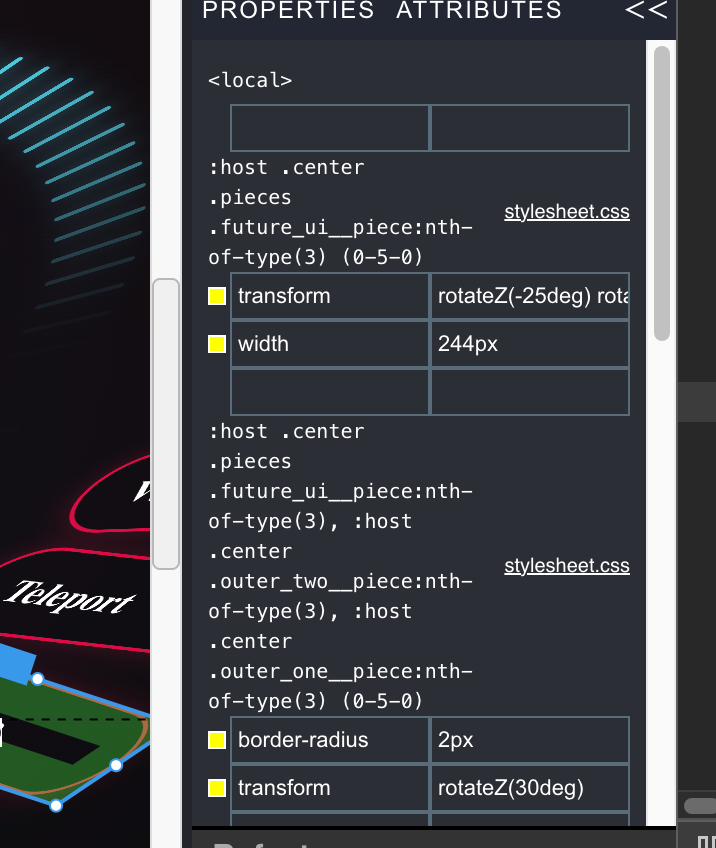Click the bottom selection handle of the shape
Viewport: 716px width, 848px height.
tap(56, 806)
